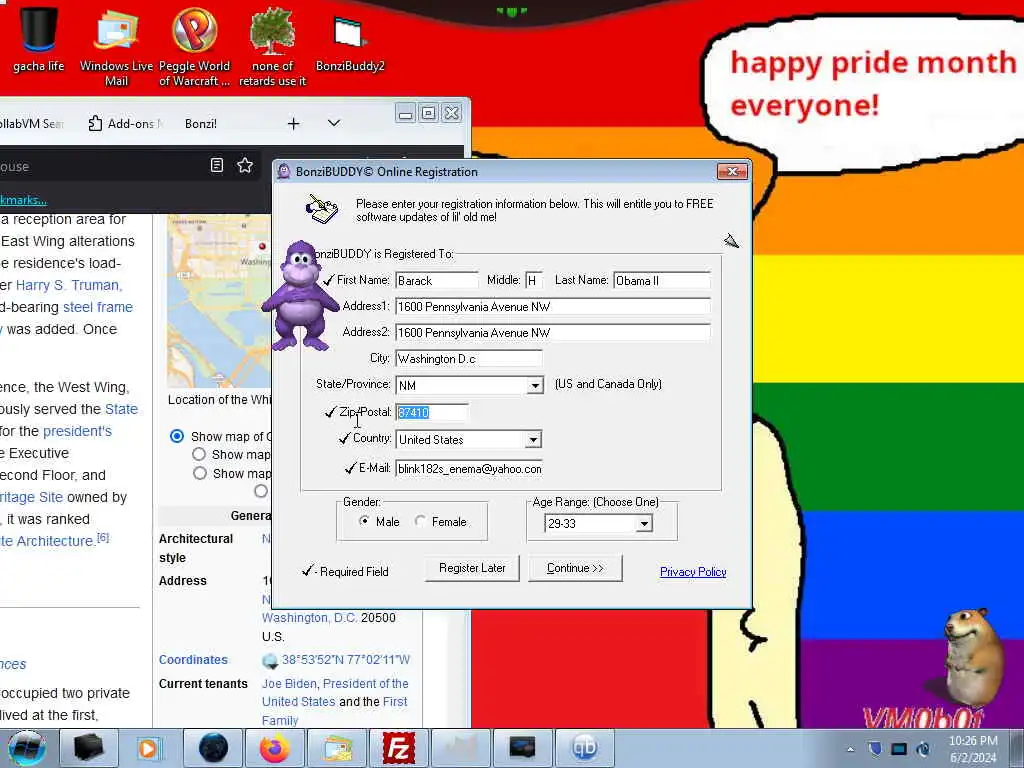The height and width of the screenshot is (768, 1024).
Task: Open the Coordinates label link
Action: point(193,660)
